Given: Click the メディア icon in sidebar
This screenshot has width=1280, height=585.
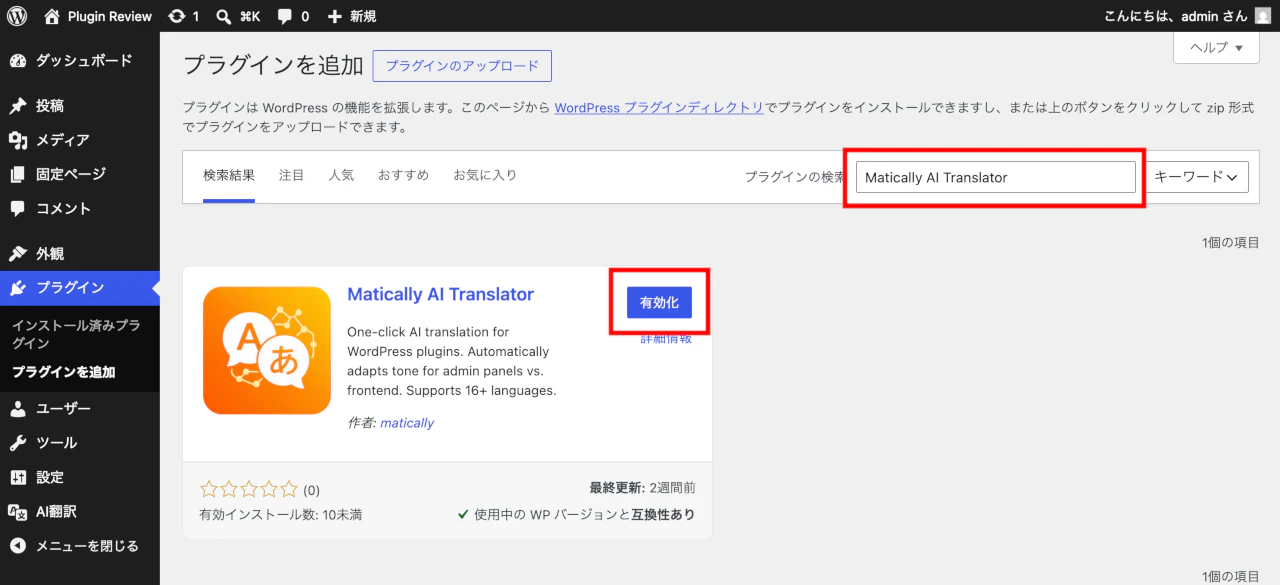Looking at the screenshot, I should point(18,140).
